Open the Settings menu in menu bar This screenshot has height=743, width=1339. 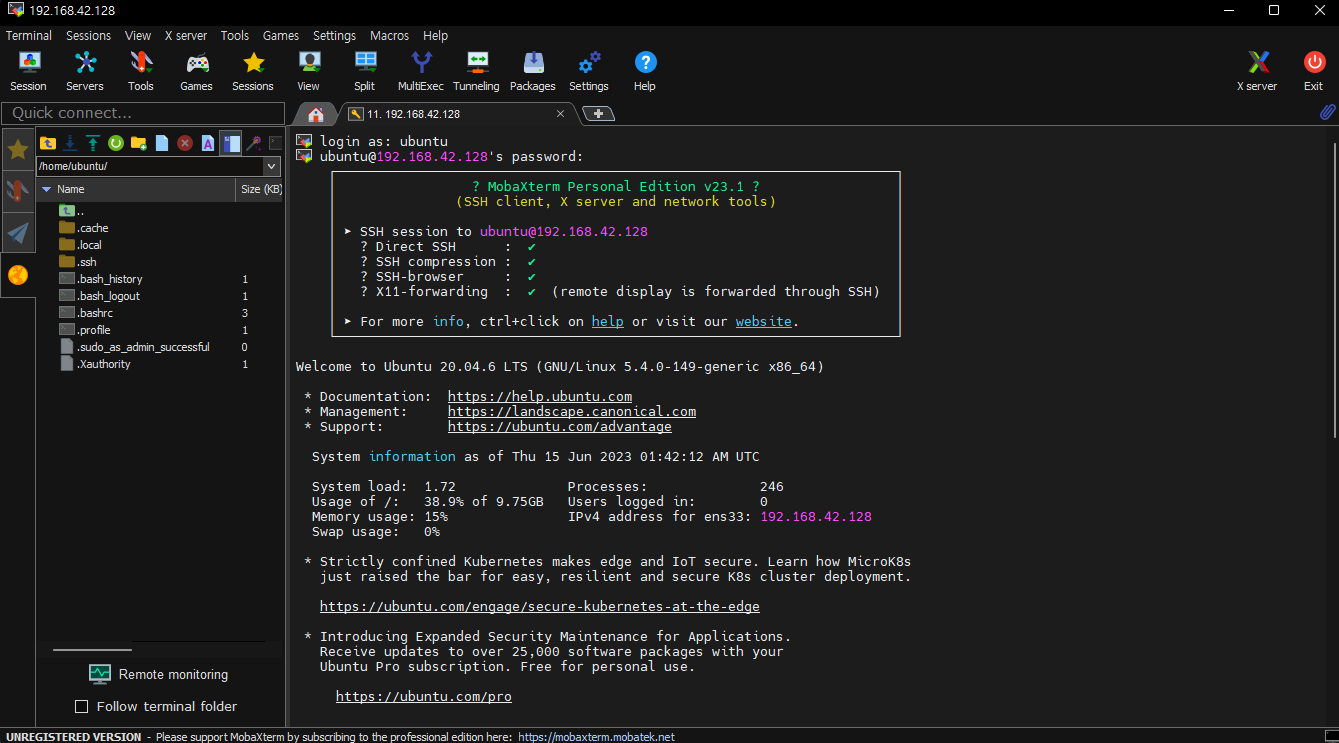tap(334, 35)
